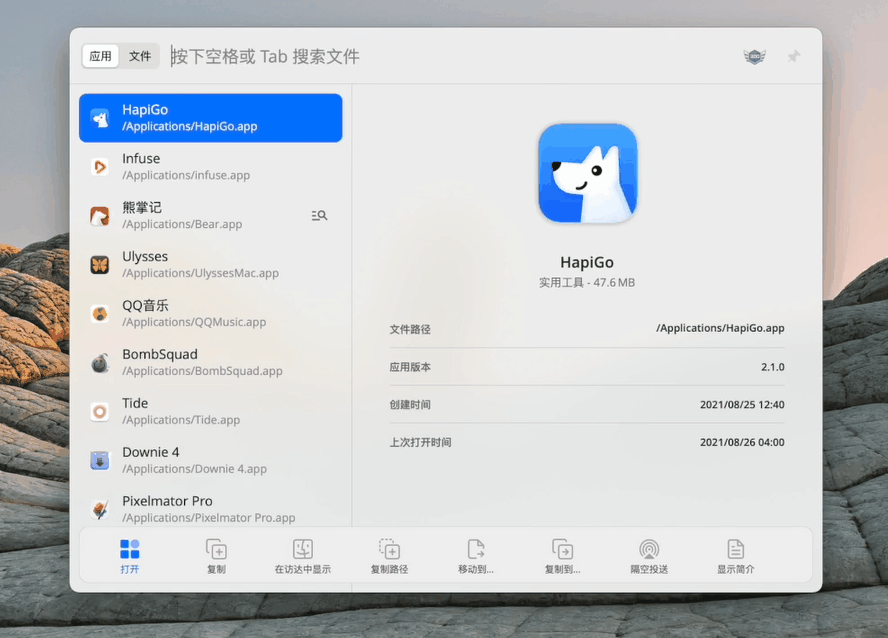Image resolution: width=888 pixels, height=638 pixels.
Task: Click the 复制路径 copy path icon
Action: pos(390,549)
